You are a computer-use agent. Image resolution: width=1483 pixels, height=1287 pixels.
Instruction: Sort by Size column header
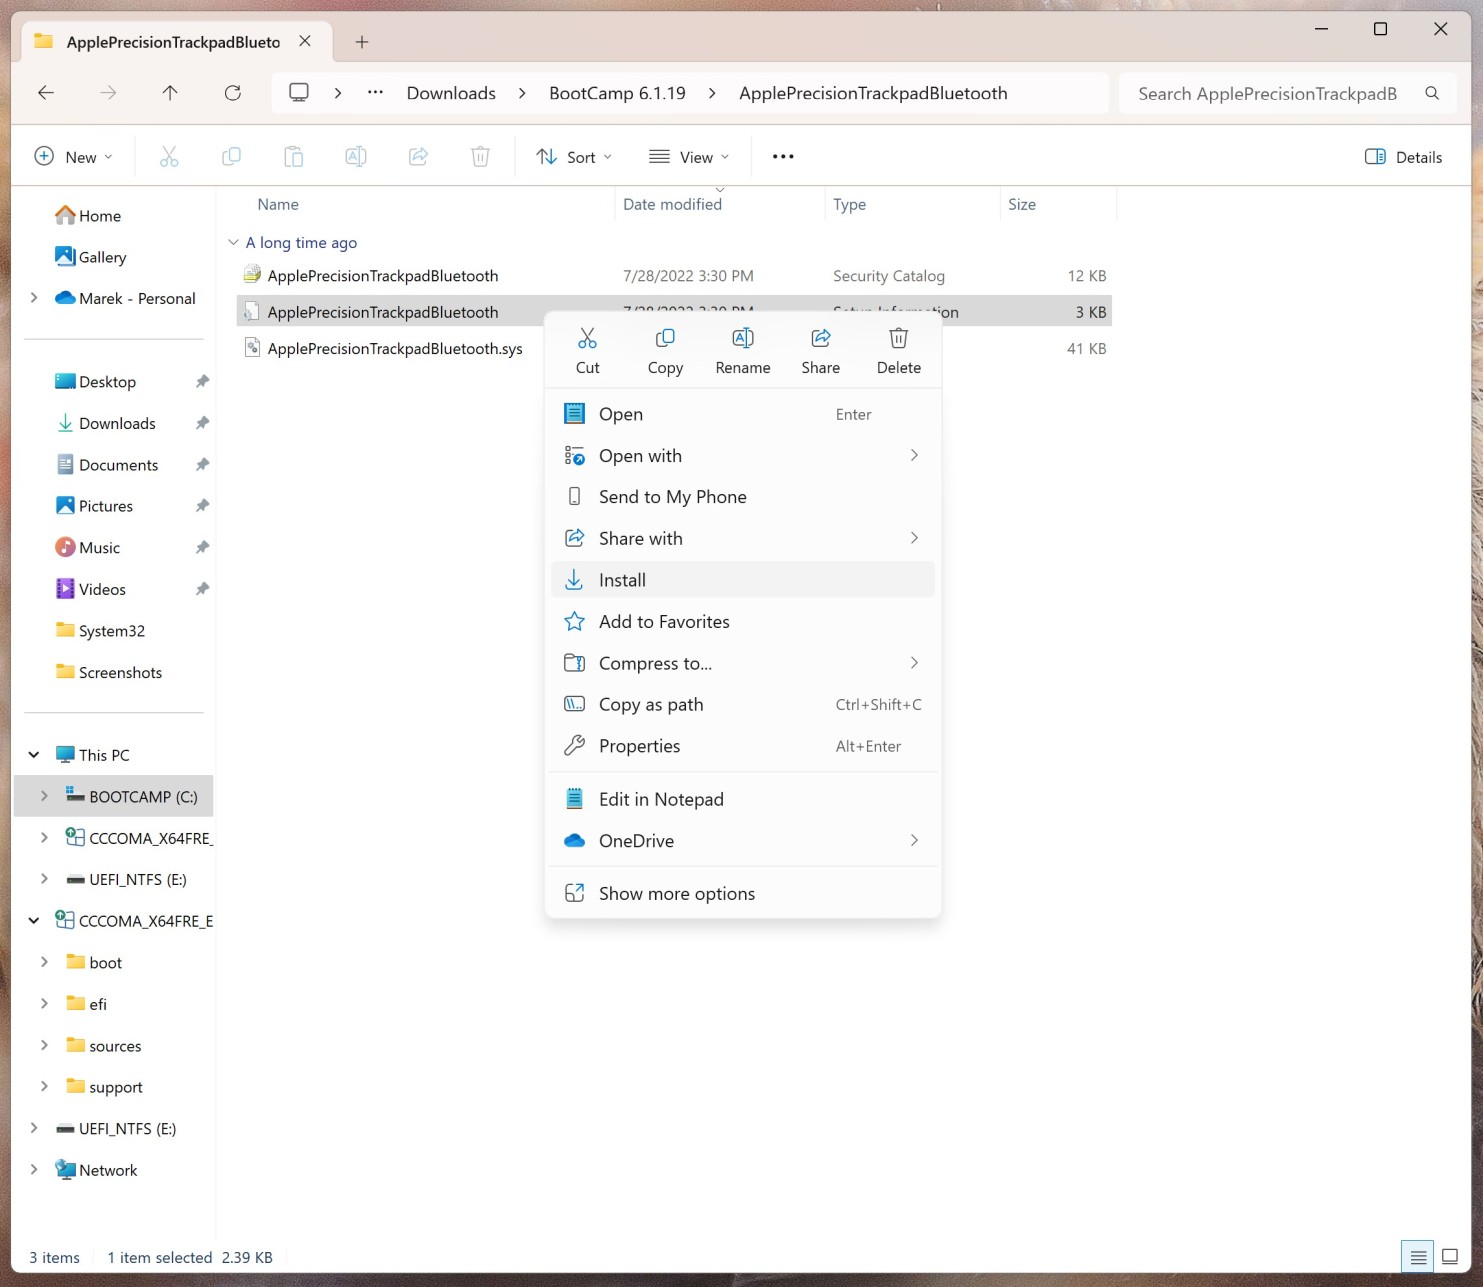pos(1022,204)
